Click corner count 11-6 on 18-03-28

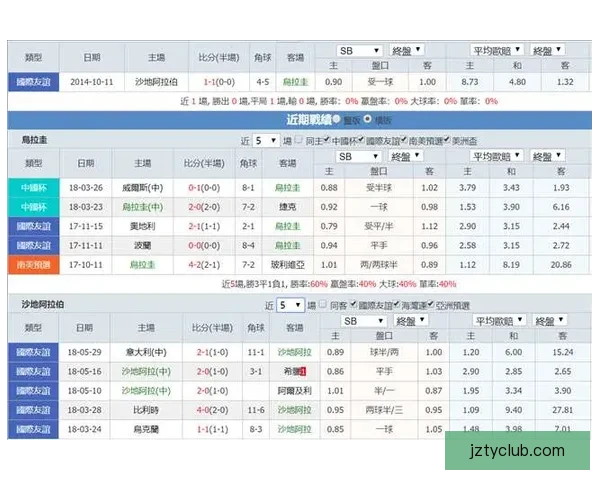tap(256, 410)
